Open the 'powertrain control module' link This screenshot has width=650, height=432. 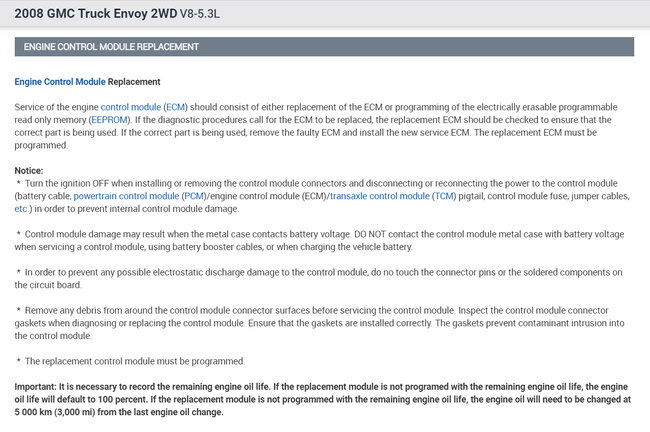coord(126,196)
